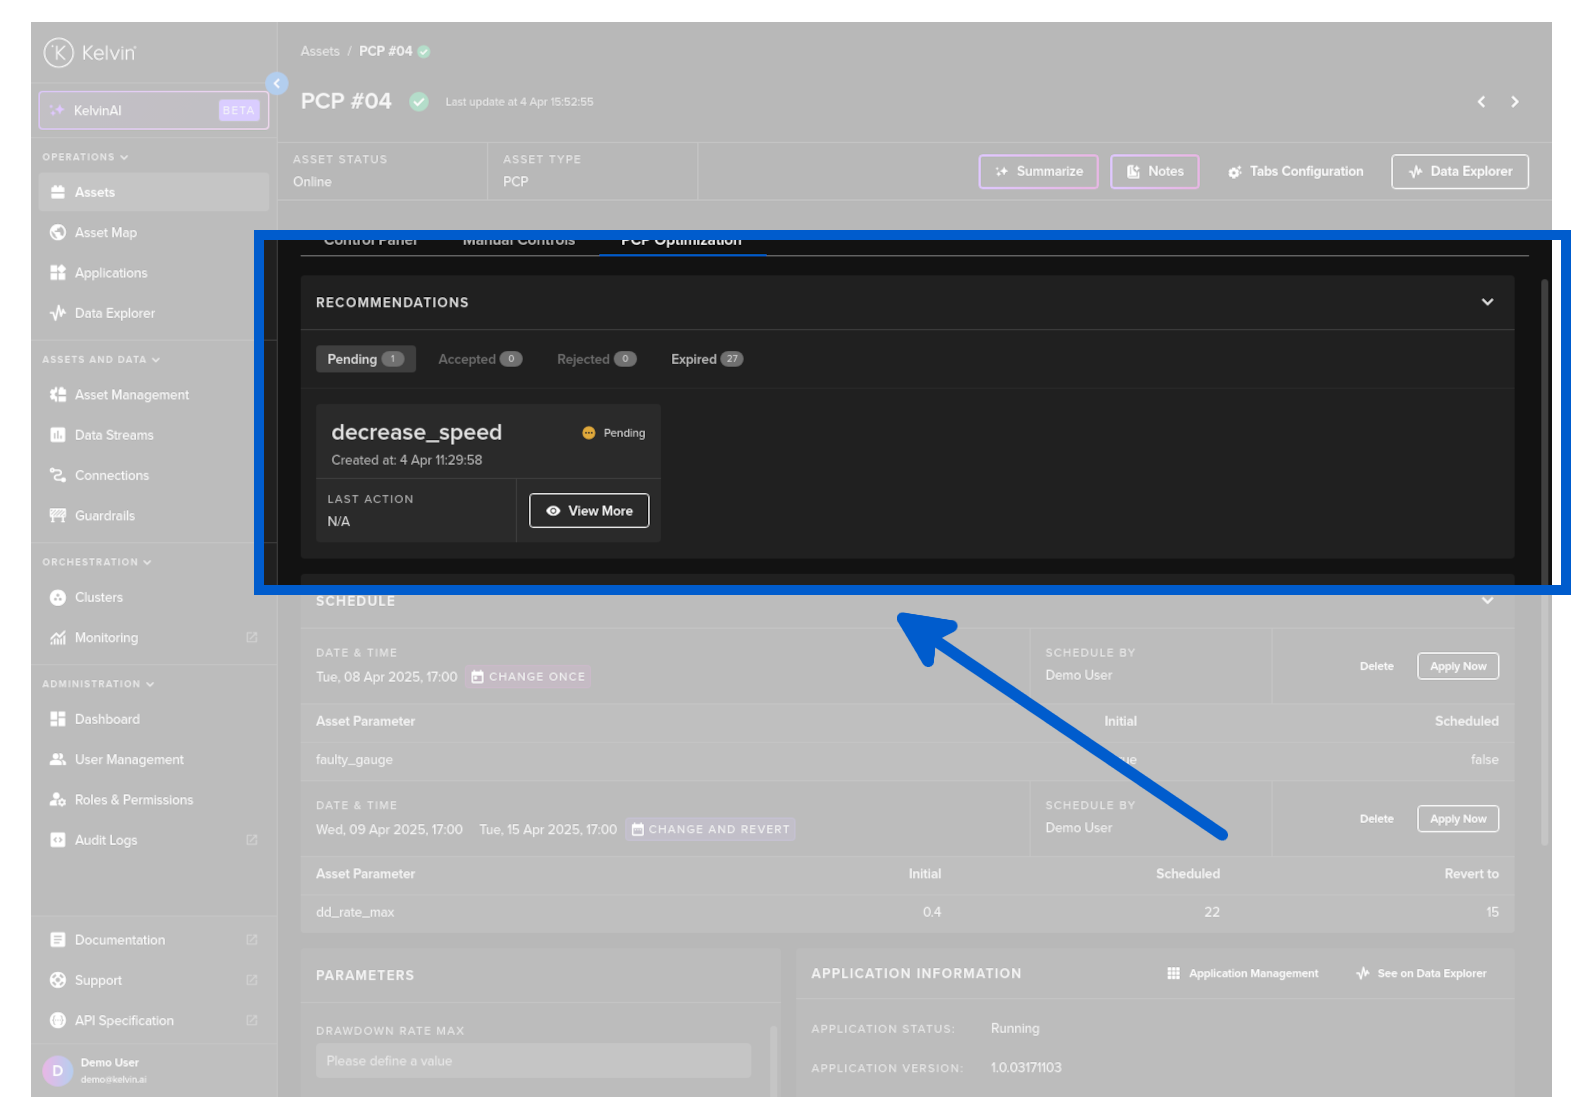Go to the previous asset arrow

click(x=1481, y=102)
